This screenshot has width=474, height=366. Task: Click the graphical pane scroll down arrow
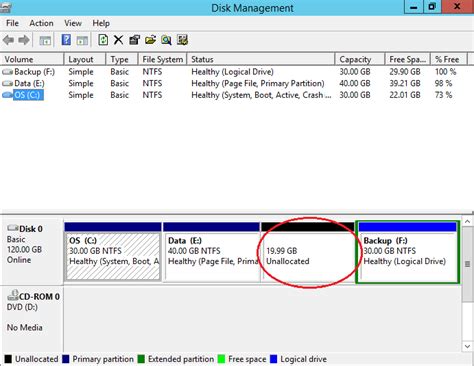(467, 346)
